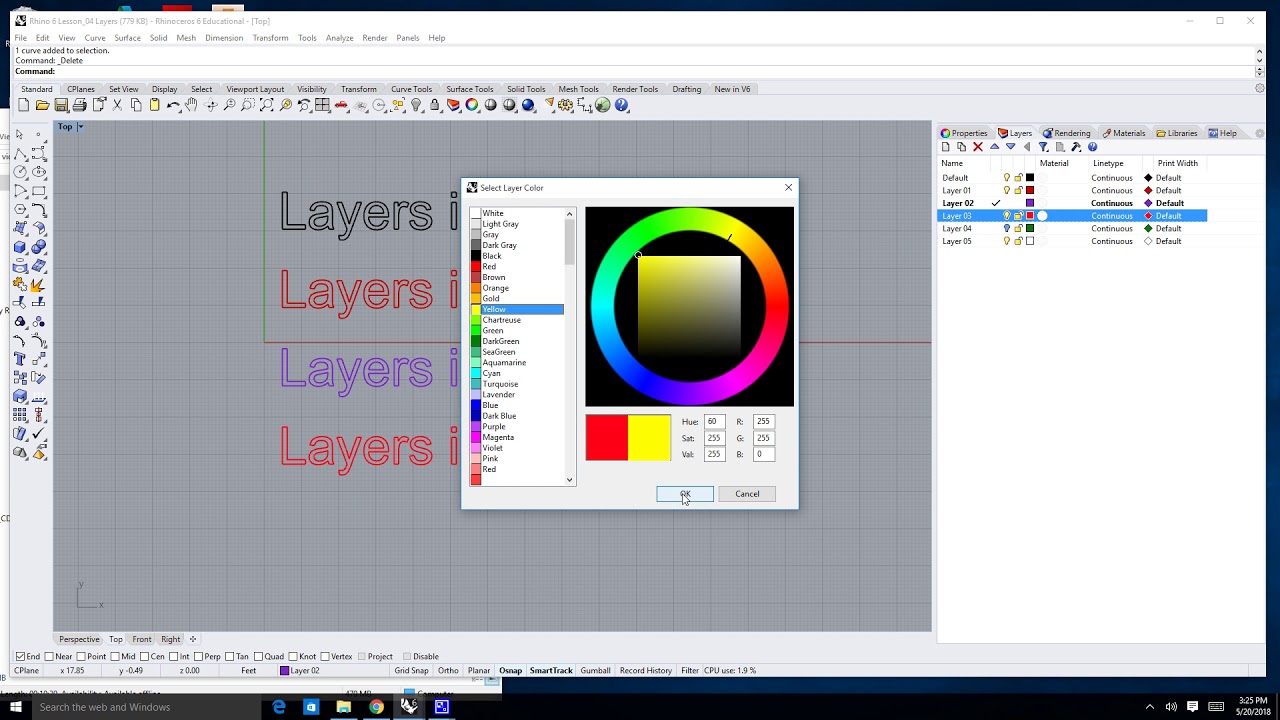Click the Move layer up triangle icon

994,147
